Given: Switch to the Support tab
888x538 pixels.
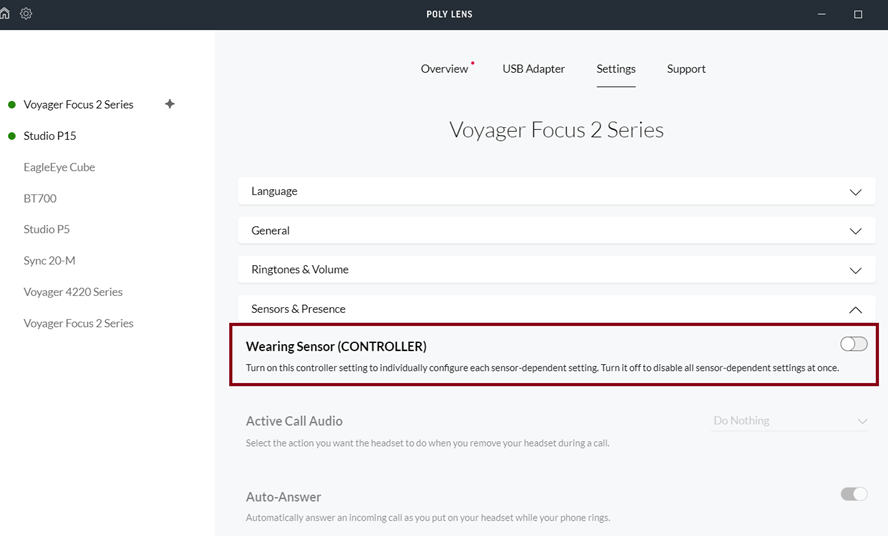Looking at the screenshot, I should [x=686, y=69].
